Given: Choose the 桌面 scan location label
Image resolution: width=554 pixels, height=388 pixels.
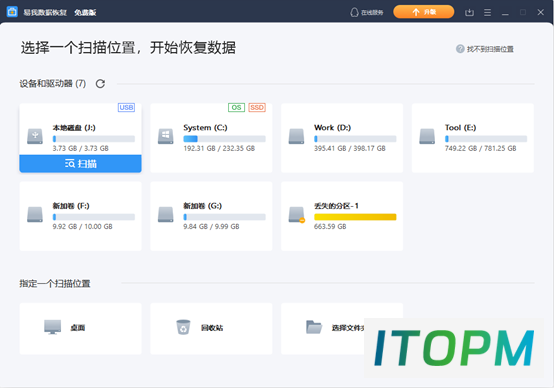Looking at the screenshot, I should pos(78,328).
